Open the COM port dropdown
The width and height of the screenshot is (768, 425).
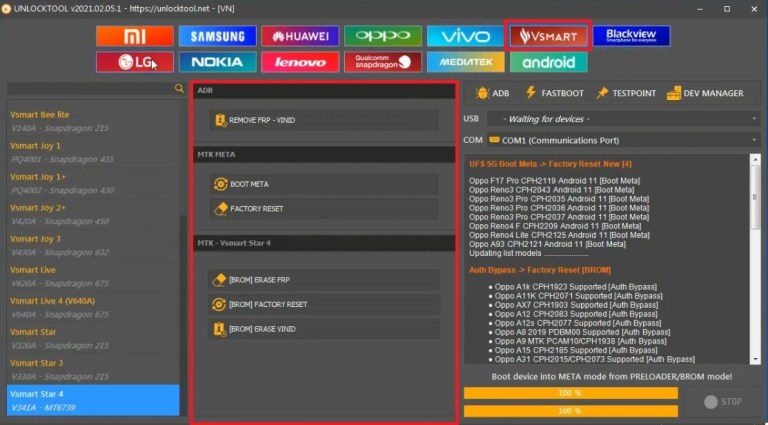coord(624,141)
